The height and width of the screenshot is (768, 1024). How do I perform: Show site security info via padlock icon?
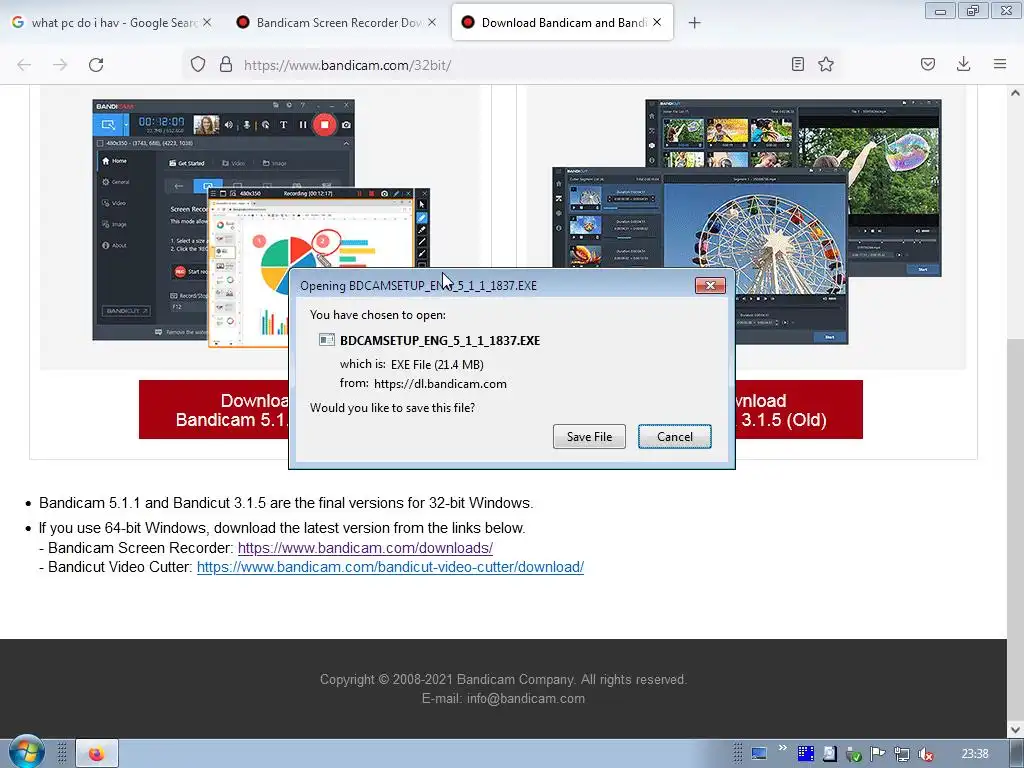pos(226,64)
